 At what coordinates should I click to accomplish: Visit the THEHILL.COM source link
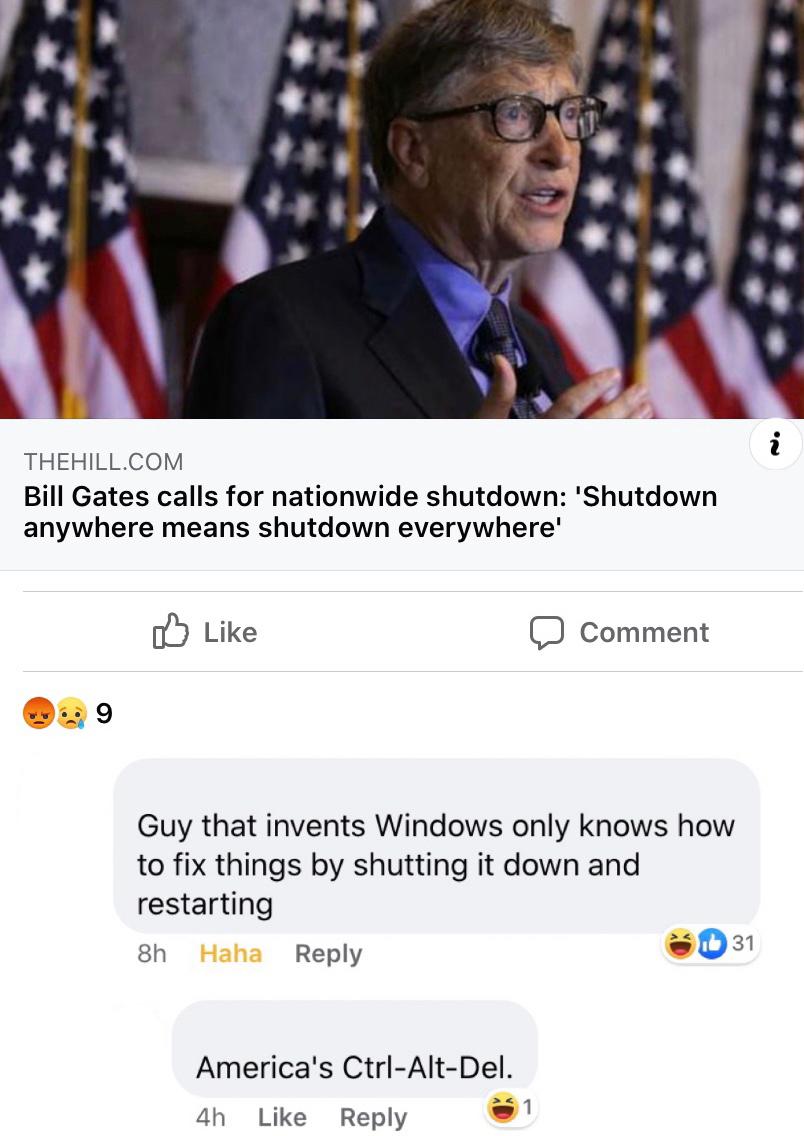pos(104,462)
